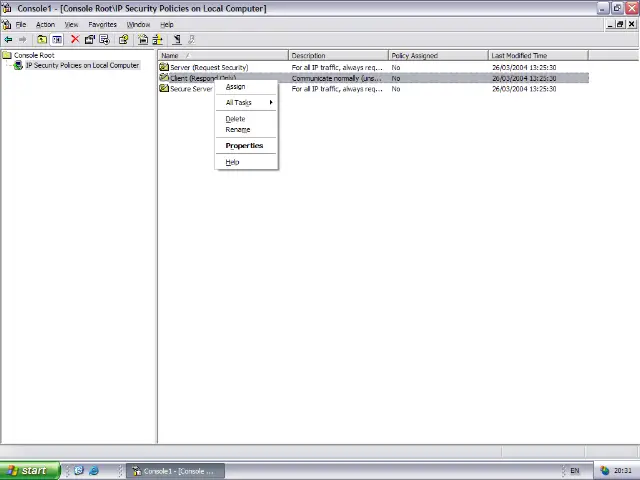Viewport: 640px width, 480px height.
Task: Choose Assign from the context menu
Action: (246, 87)
